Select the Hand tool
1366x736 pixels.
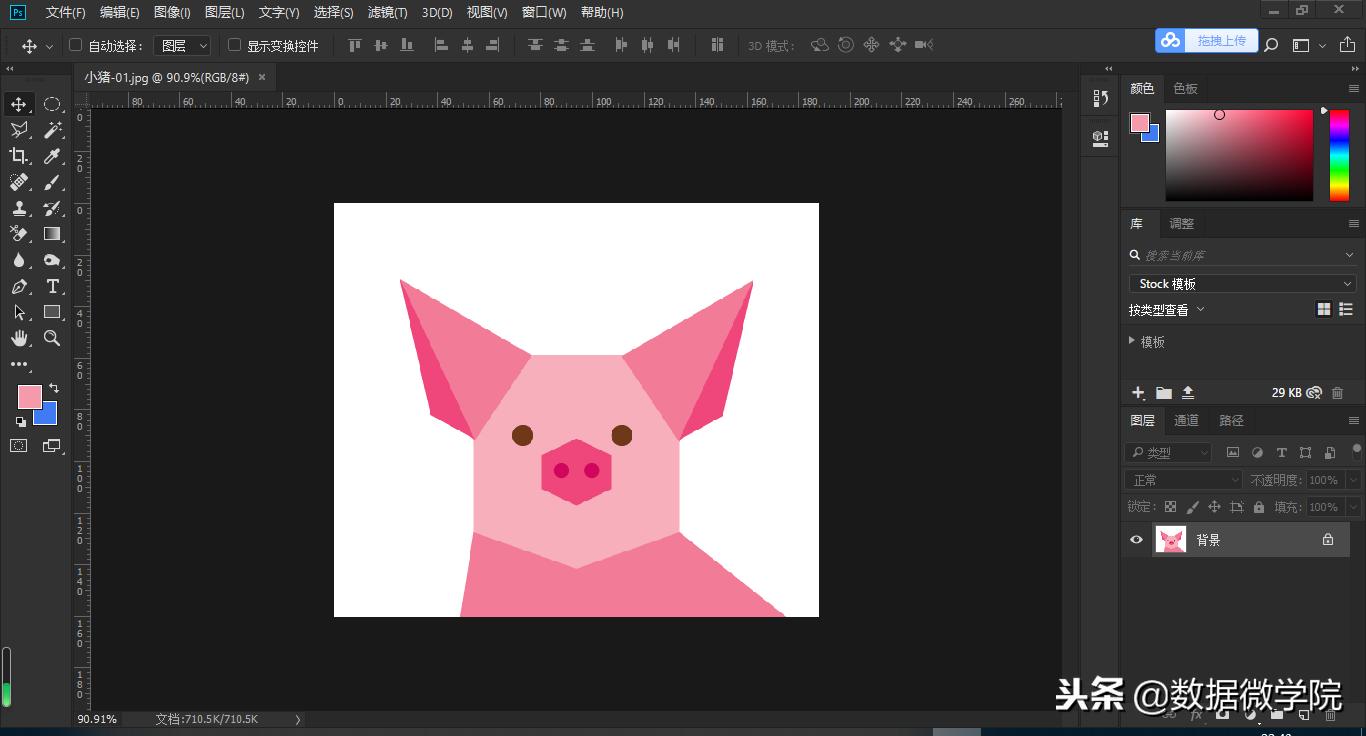pos(19,338)
